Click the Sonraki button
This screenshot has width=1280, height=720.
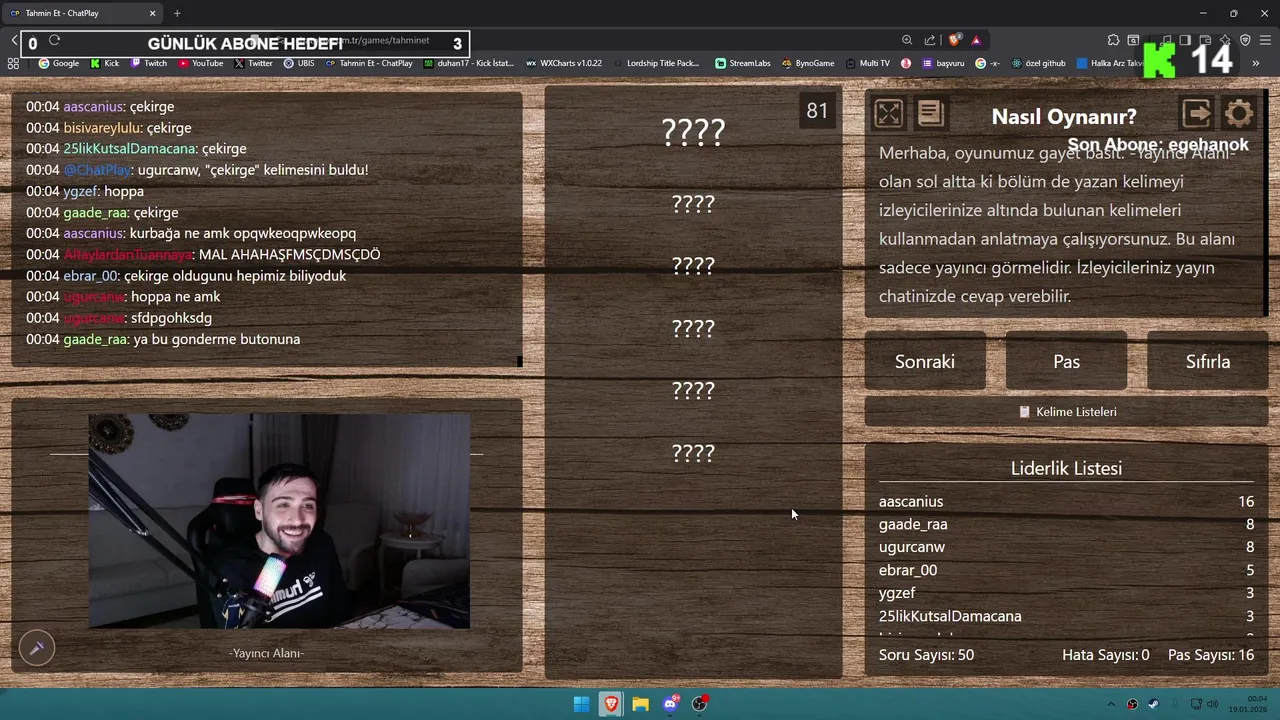coord(925,361)
